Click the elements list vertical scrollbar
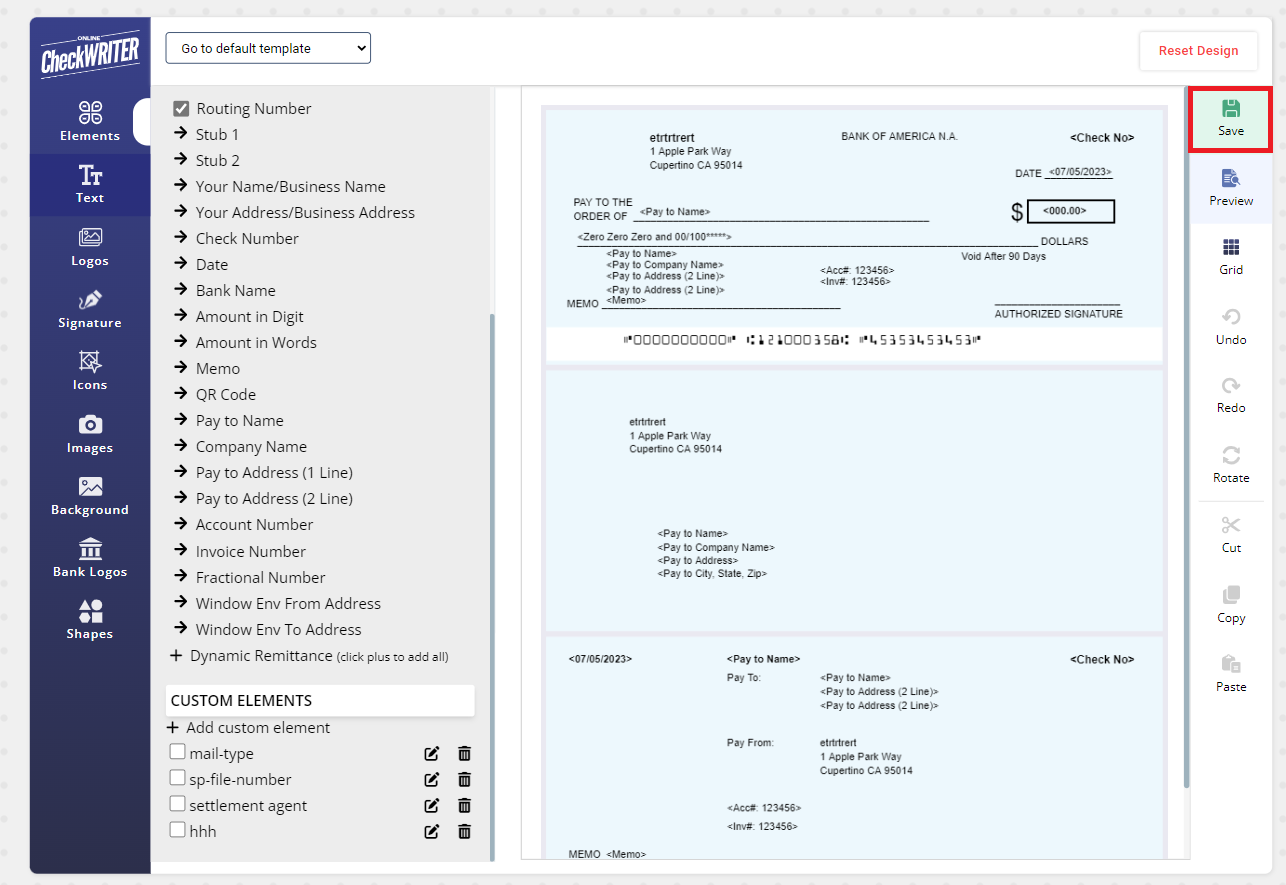1286x885 pixels. click(x=491, y=587)
